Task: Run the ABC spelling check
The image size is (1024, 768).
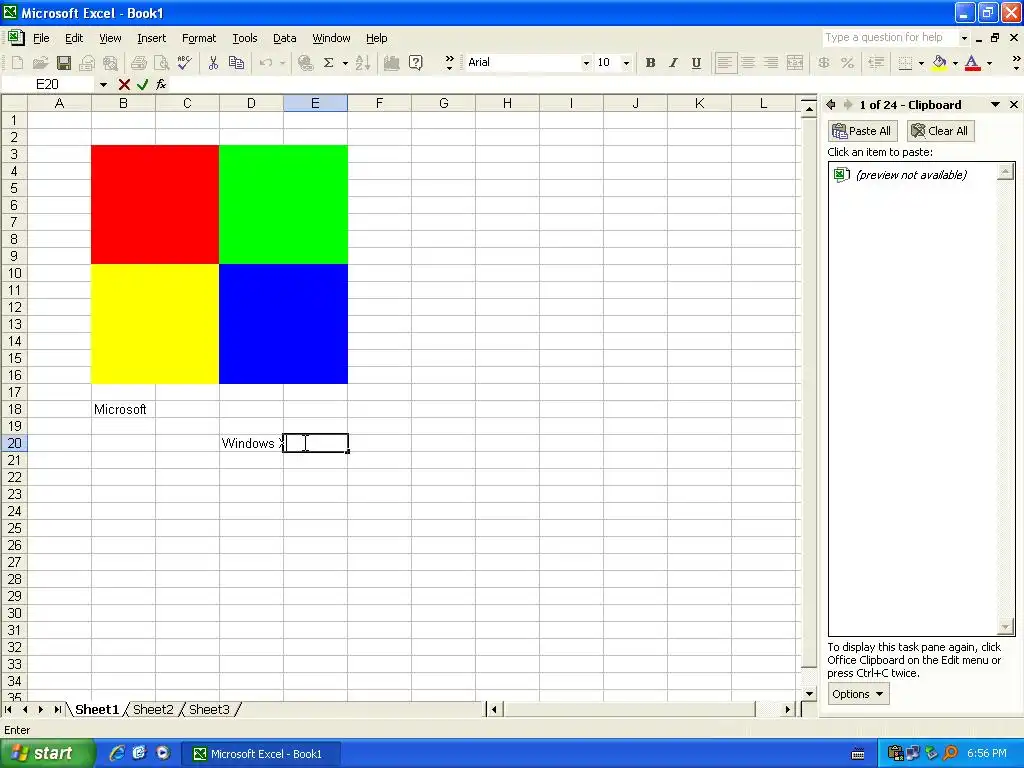Action: coord(185,63)
